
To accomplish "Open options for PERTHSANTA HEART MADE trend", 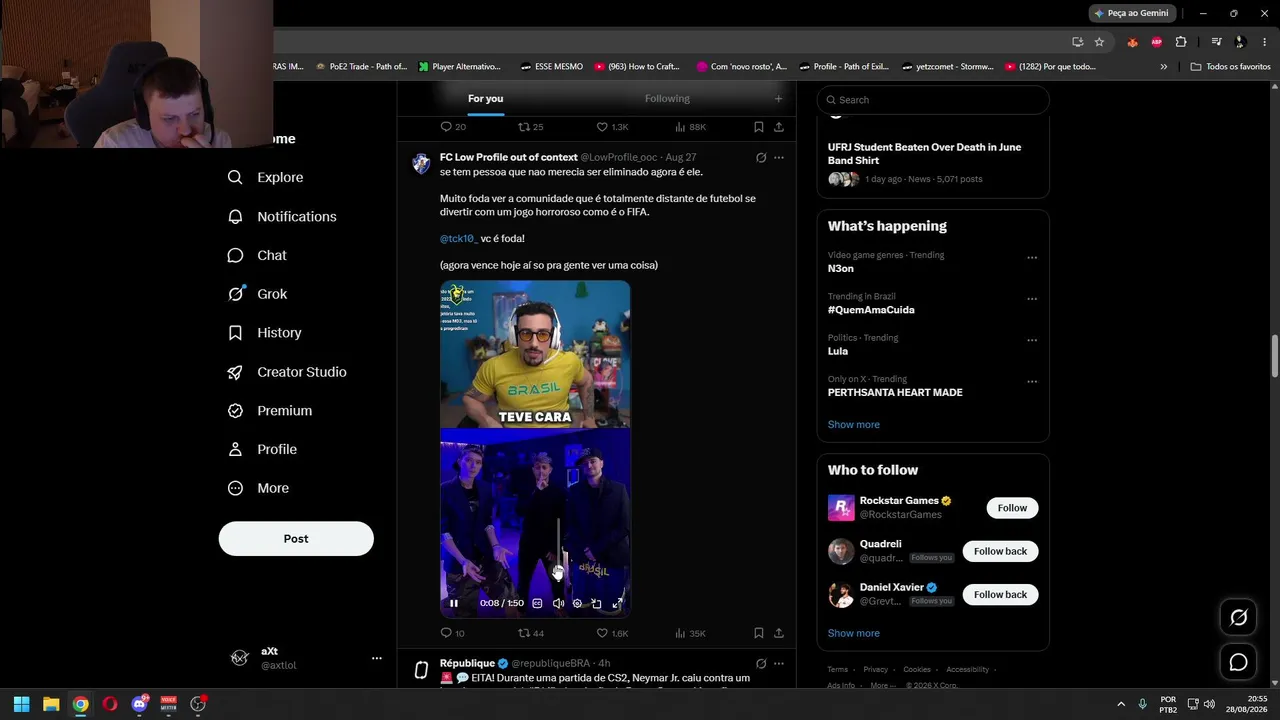I will pos(1032,382).
